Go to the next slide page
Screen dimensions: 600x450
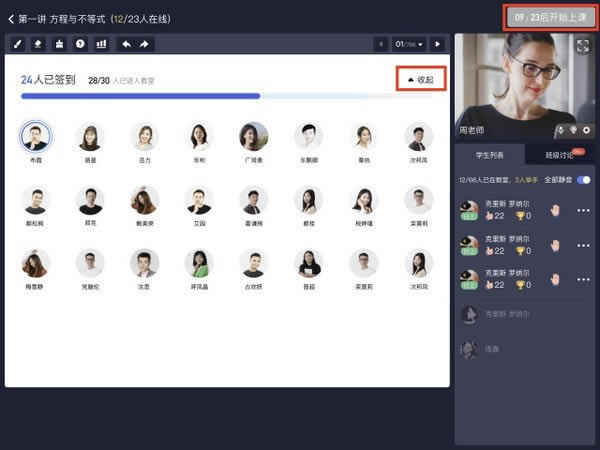tap(437, 44)
